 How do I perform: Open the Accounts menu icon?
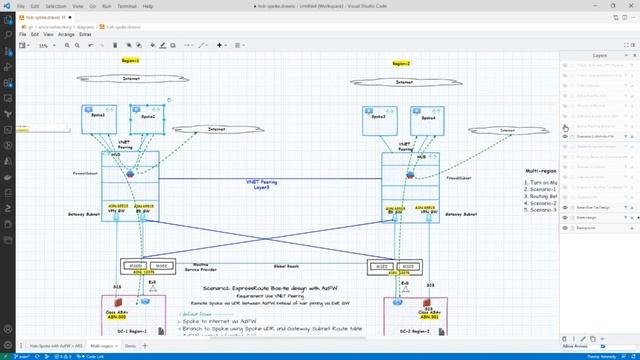(8, 329)
